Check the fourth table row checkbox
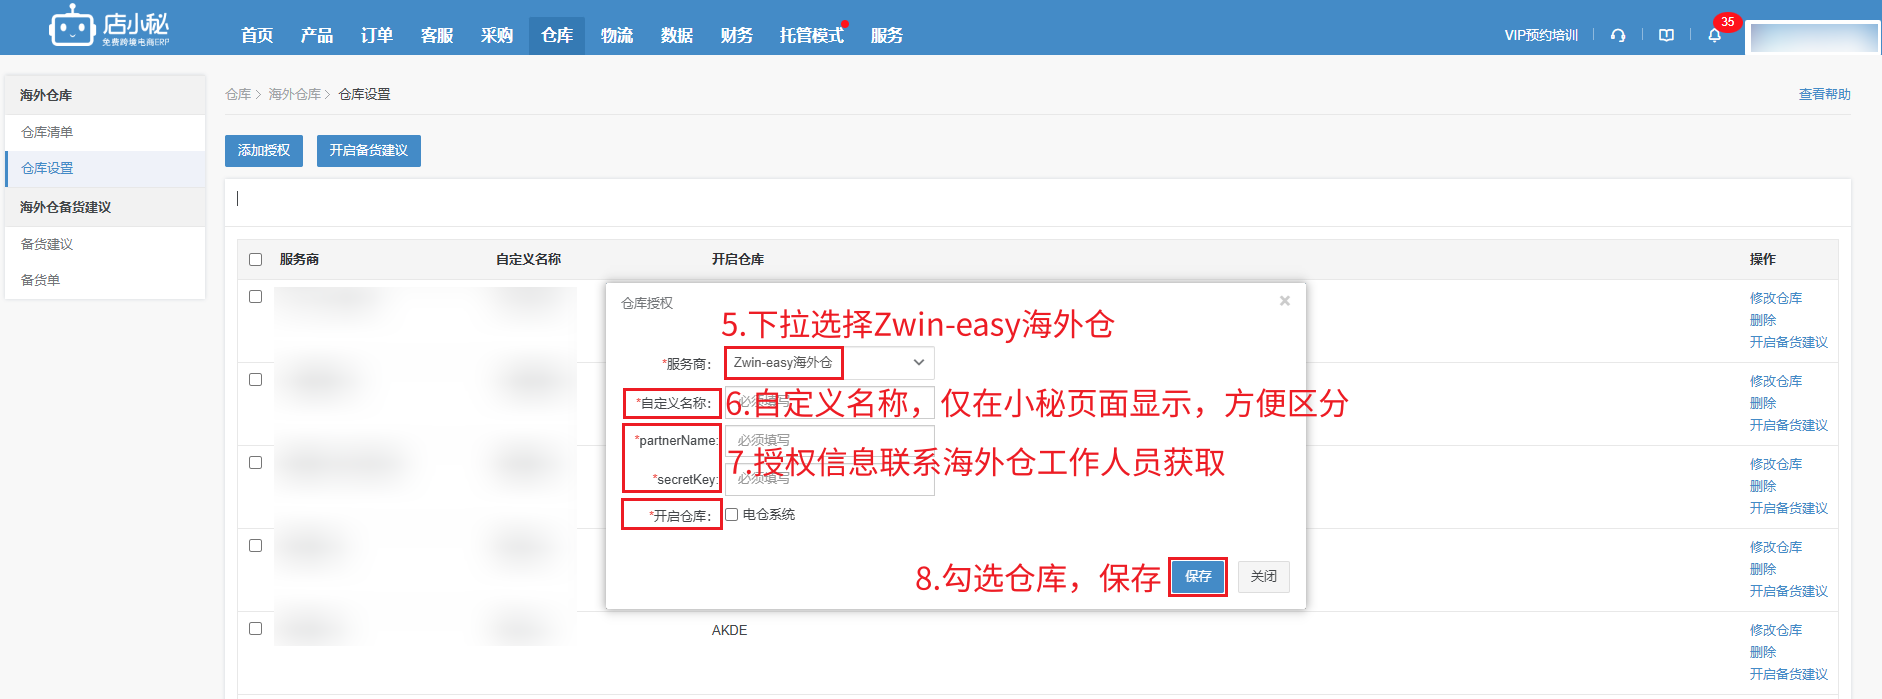The image size is (1882, 699). click(256, 546)
